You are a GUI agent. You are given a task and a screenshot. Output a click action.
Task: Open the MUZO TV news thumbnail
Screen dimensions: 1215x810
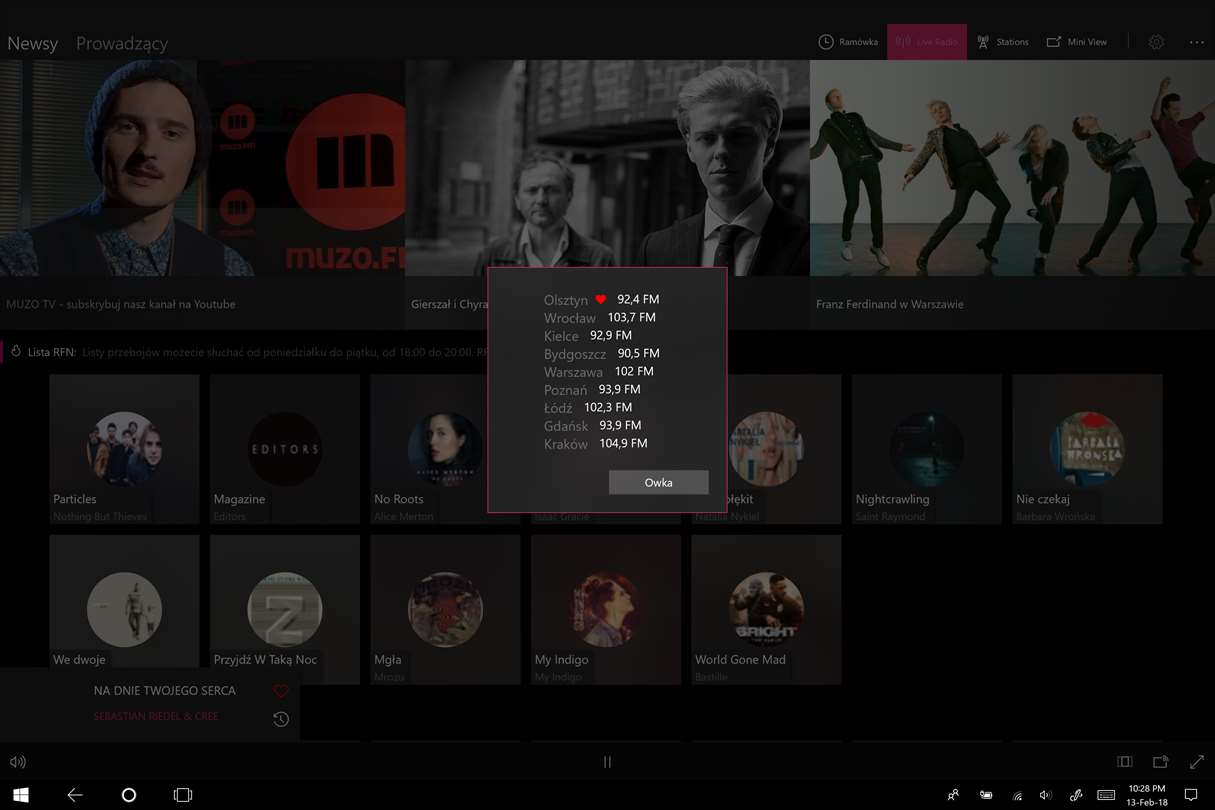(x=202, y=168)
